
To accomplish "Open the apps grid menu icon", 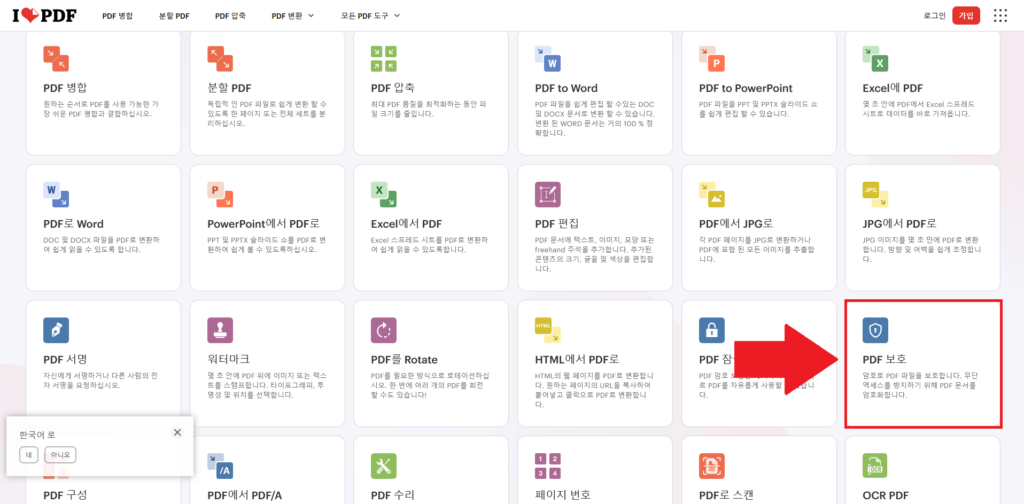I will (1000, 16).
